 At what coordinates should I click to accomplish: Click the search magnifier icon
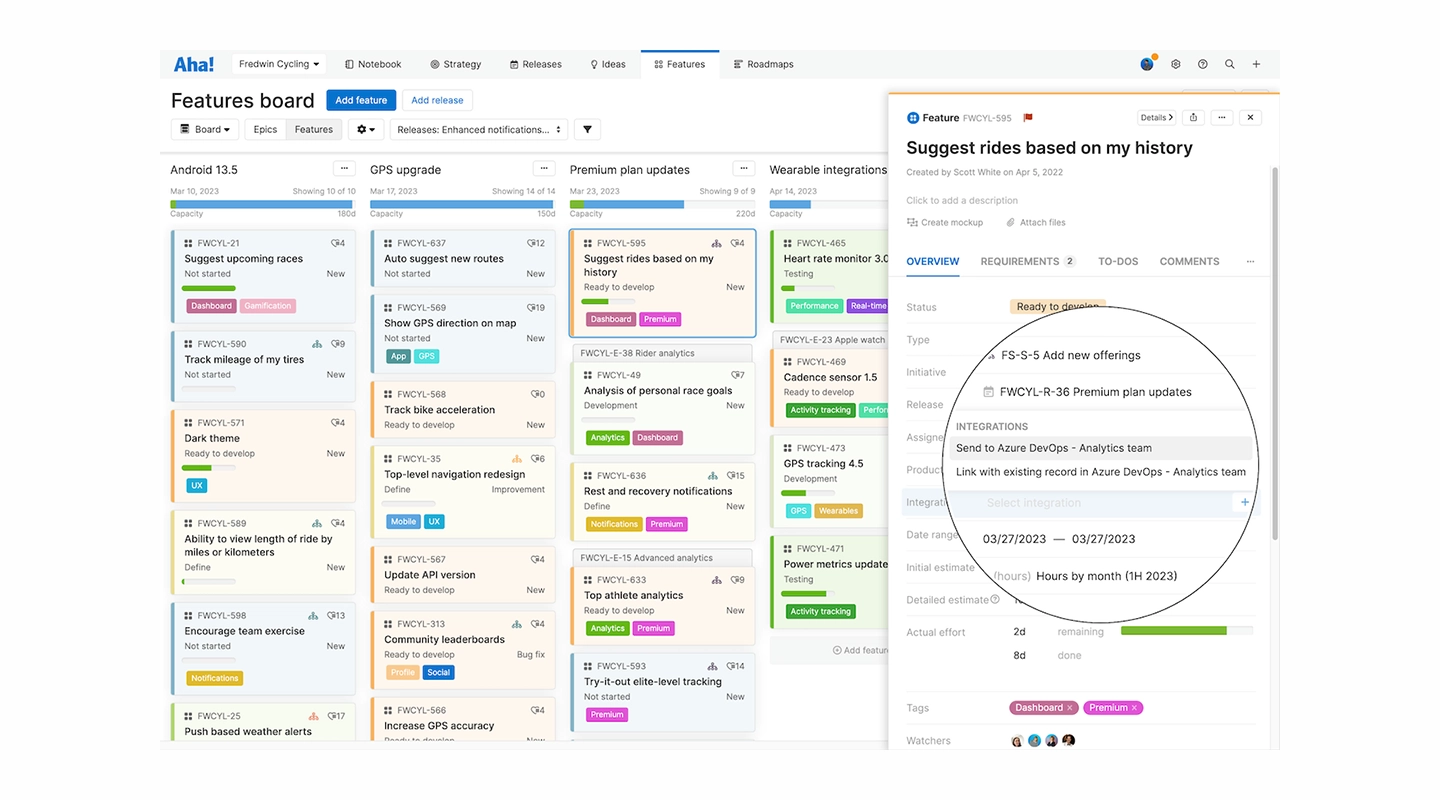[1230, 64]
